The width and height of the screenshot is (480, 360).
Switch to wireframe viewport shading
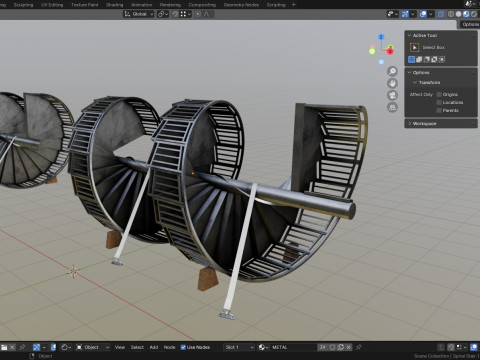click(451, 14)
